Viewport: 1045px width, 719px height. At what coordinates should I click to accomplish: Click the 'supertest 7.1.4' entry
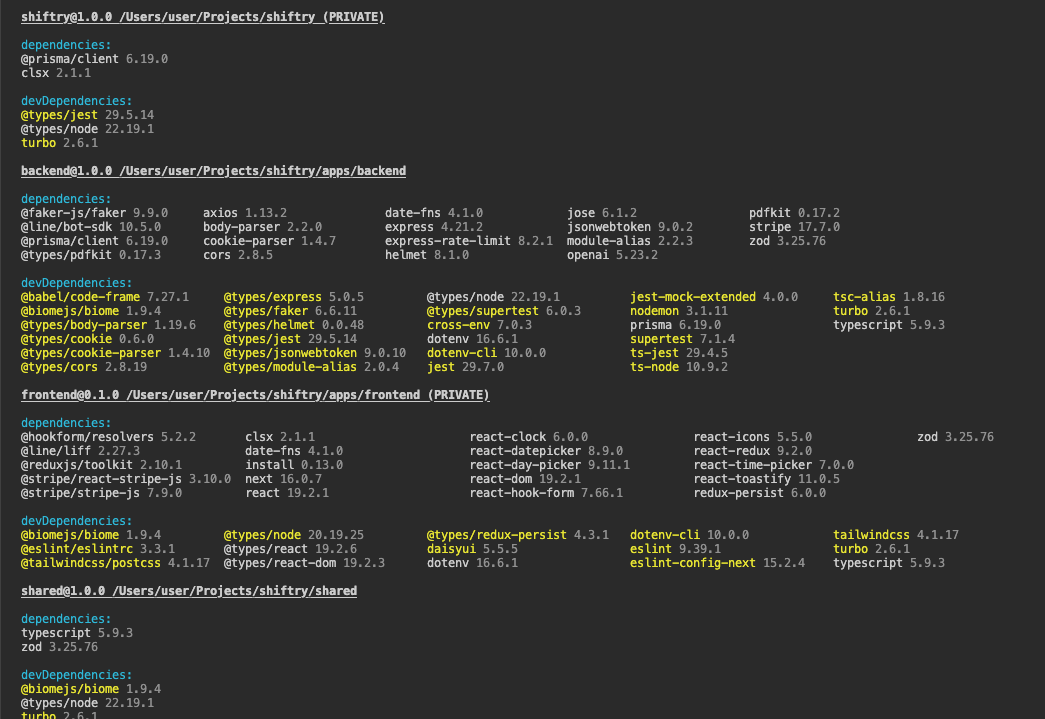[682, 339]
